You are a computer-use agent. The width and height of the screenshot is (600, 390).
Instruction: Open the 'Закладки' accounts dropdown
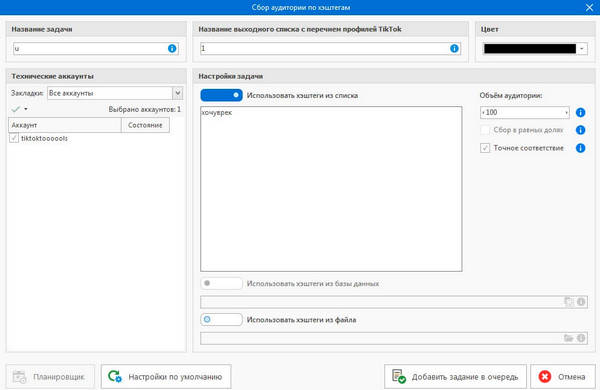178,93
